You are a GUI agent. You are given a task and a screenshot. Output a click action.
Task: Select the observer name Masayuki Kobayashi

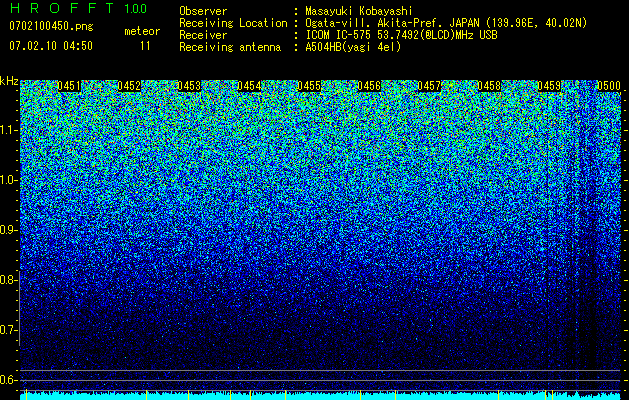(x=359, y=11)
